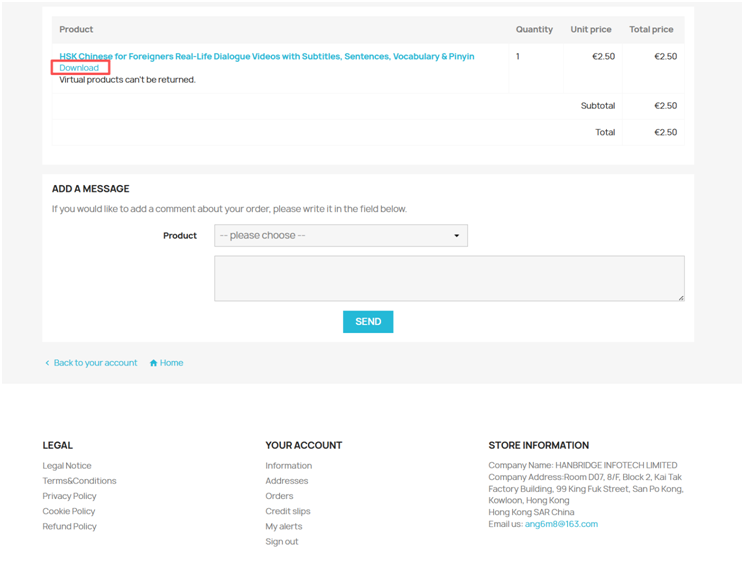The width and height of the screenshot is (742, 583).
Task: Go back to your account link
Action: click(x=95, y=362)
